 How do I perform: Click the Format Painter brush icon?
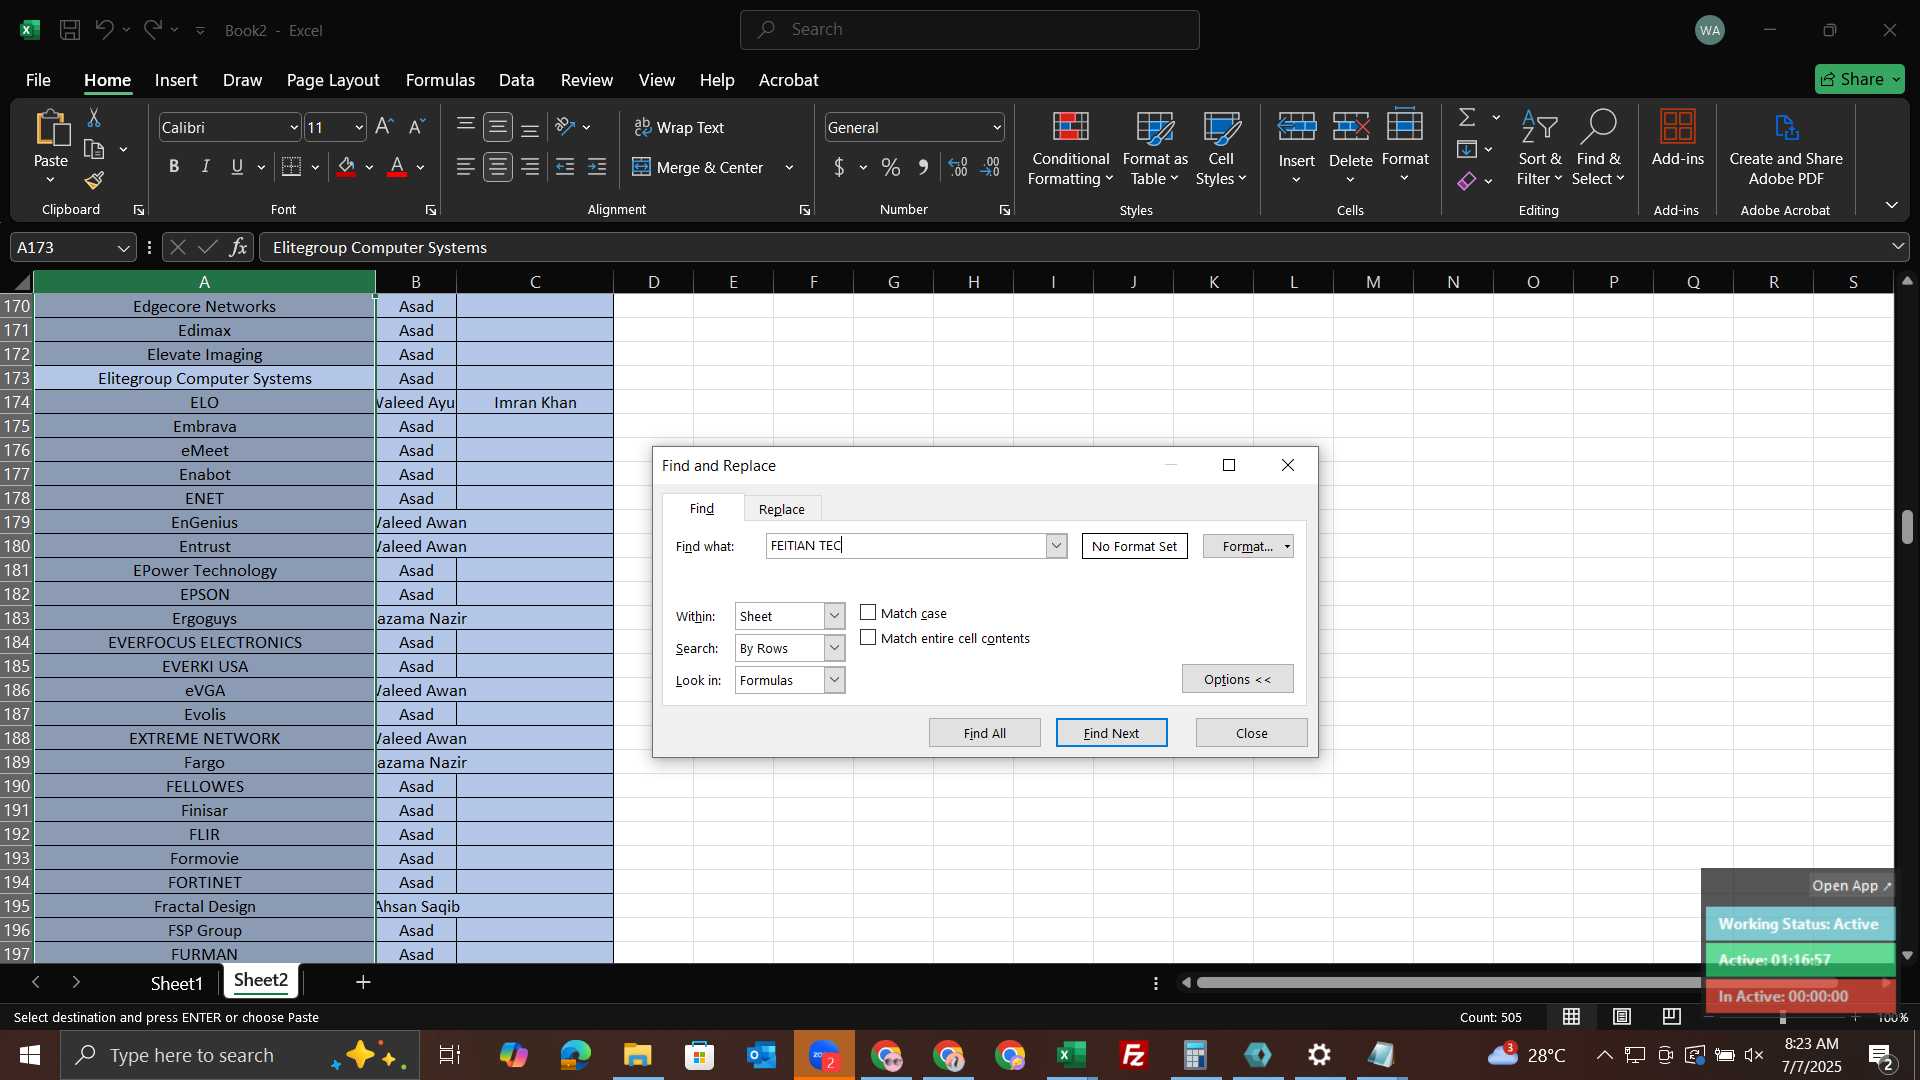[94, 180]
